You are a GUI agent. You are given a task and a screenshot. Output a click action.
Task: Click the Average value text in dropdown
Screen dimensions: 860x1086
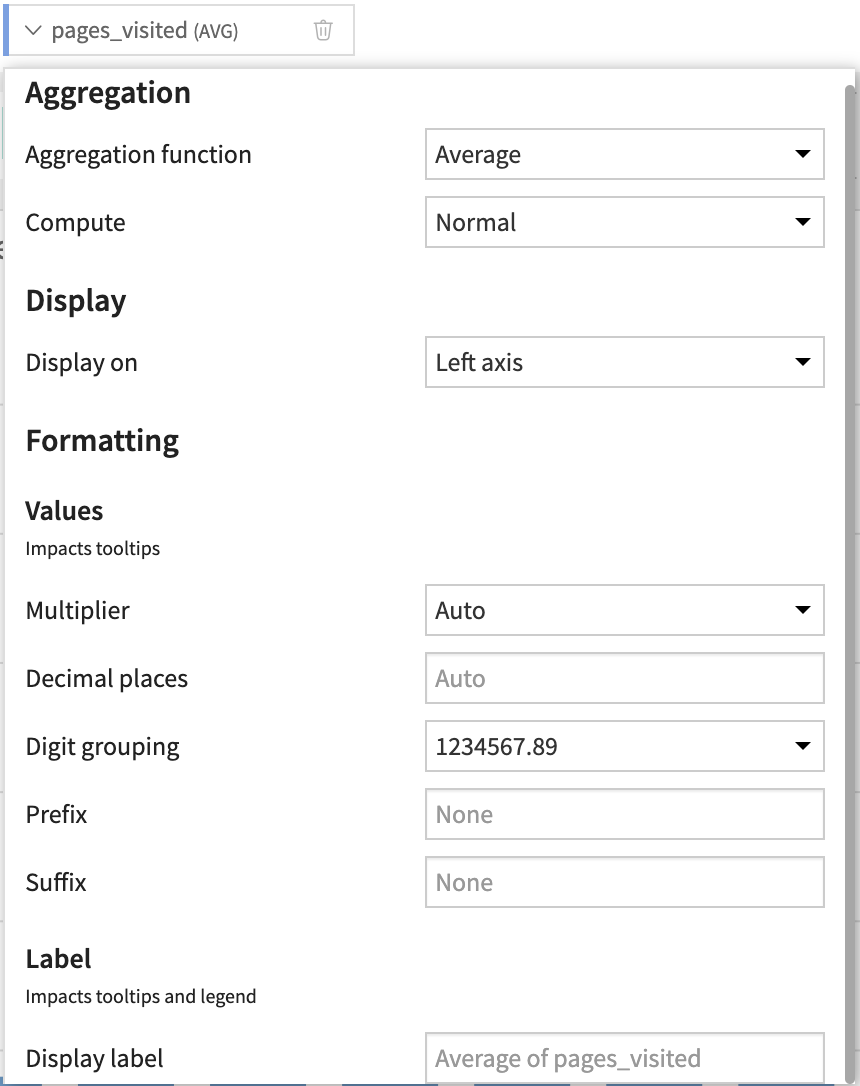(478, 155)
